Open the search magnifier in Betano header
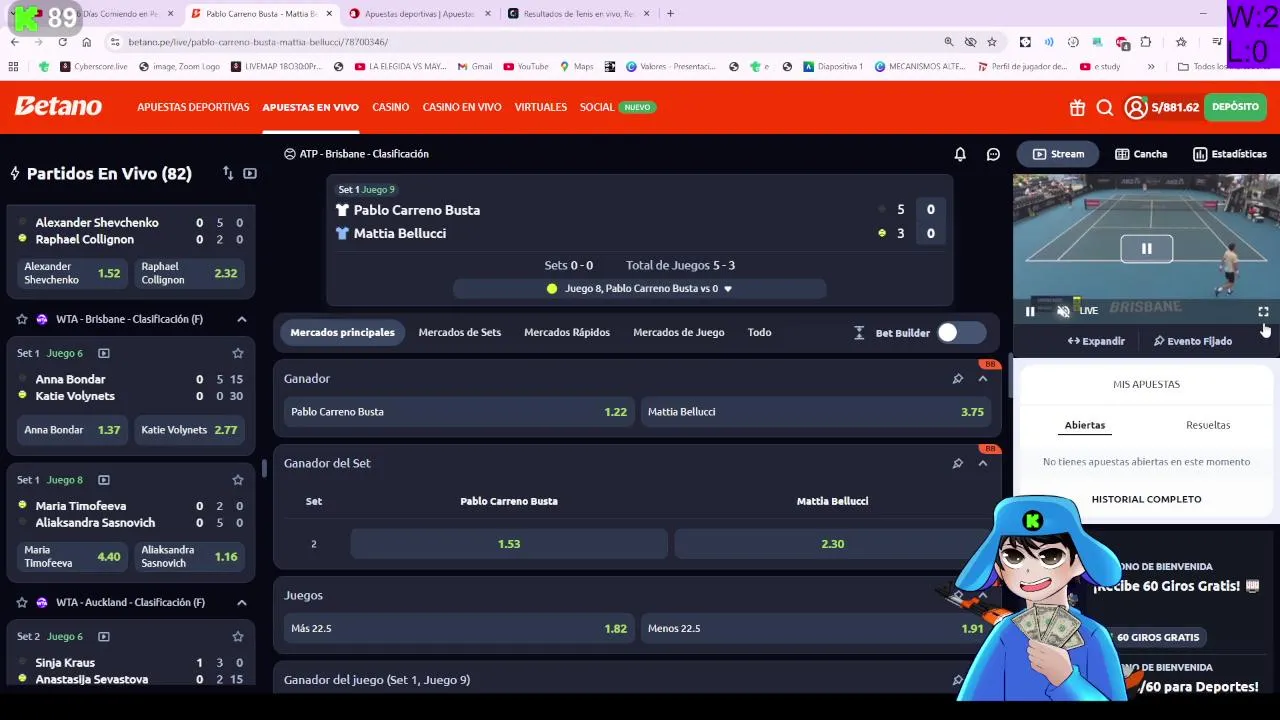The height and width of the screenshot is (720, 1280). click(1105, 107)
